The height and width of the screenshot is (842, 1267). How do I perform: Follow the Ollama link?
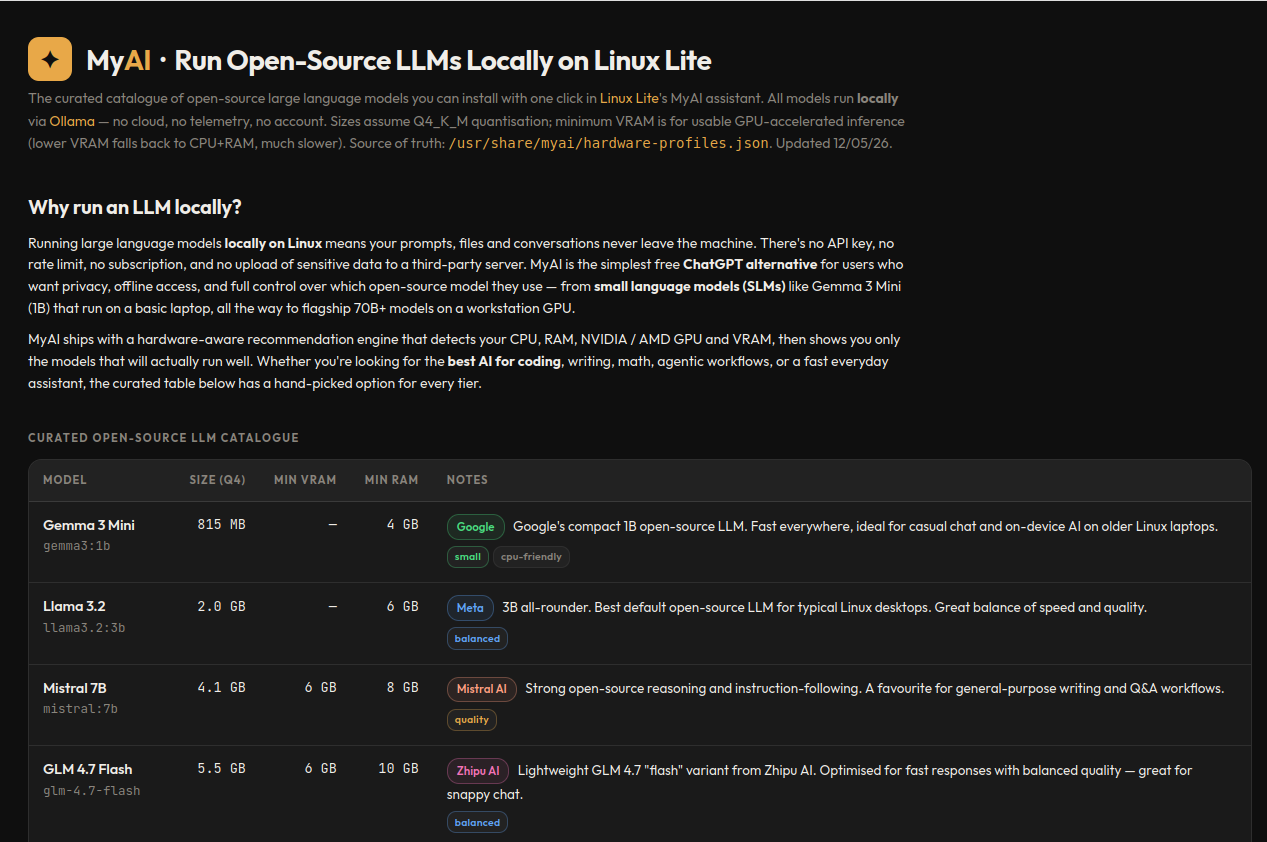72,121
